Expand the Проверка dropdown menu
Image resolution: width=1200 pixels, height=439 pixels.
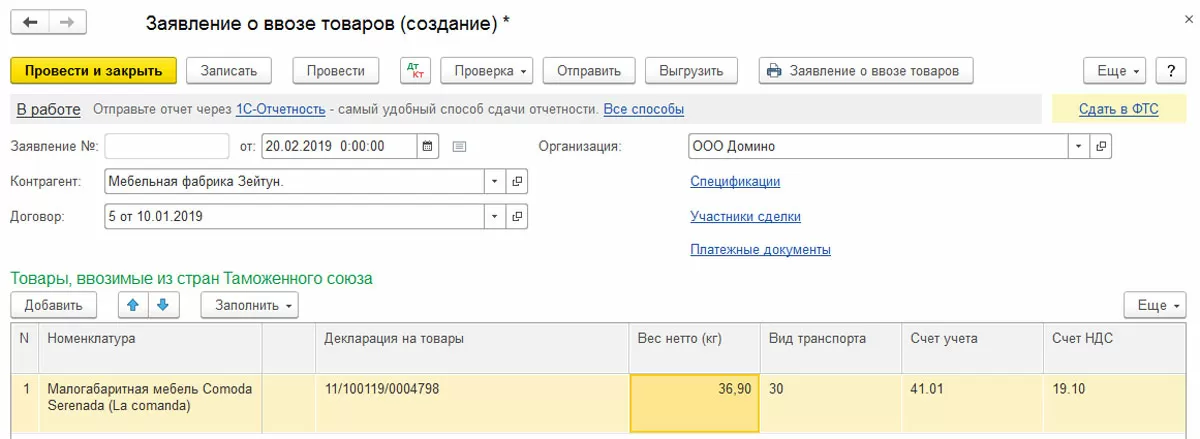[x=485, y=71]
